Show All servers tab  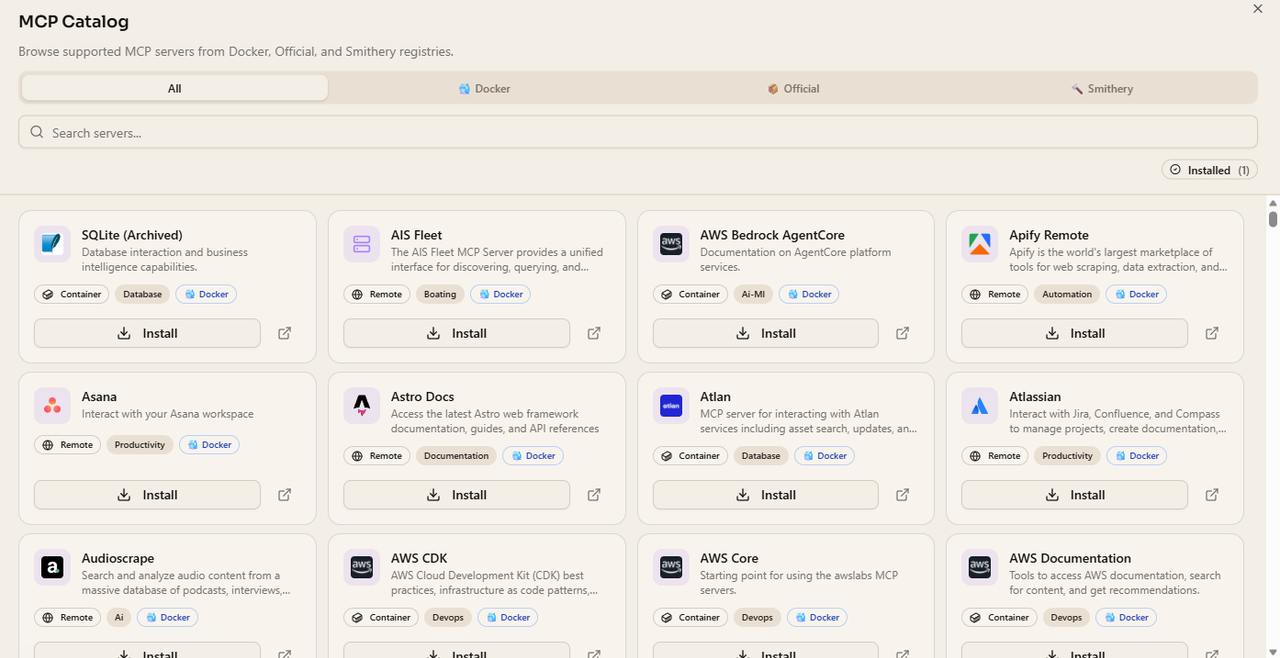tap(175, 88)
